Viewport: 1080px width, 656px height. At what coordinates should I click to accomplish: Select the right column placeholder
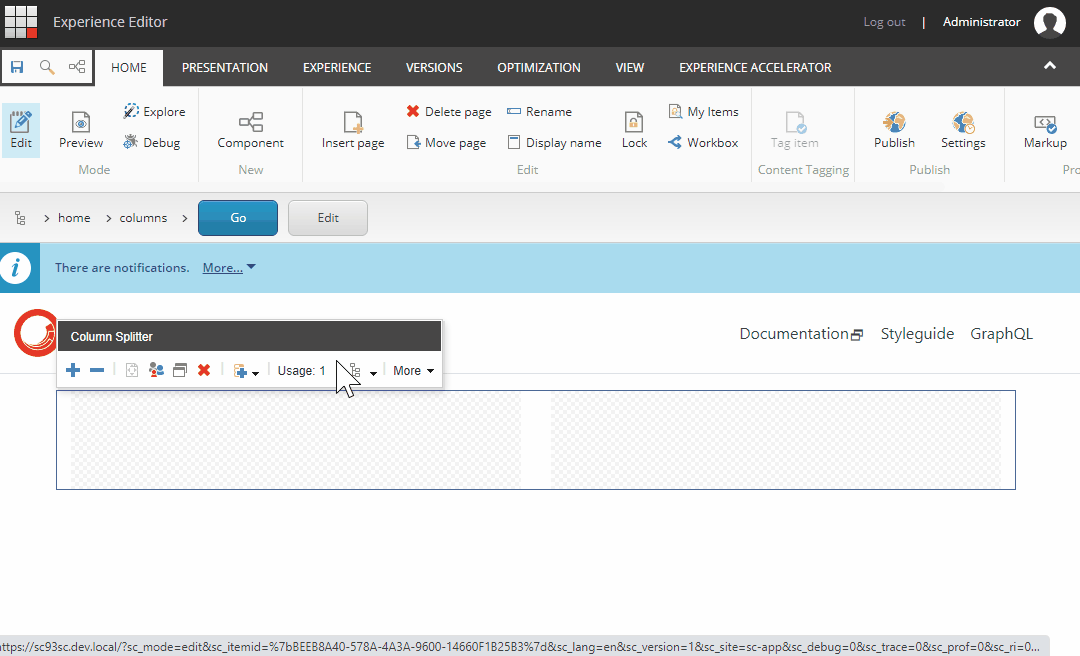776,440
